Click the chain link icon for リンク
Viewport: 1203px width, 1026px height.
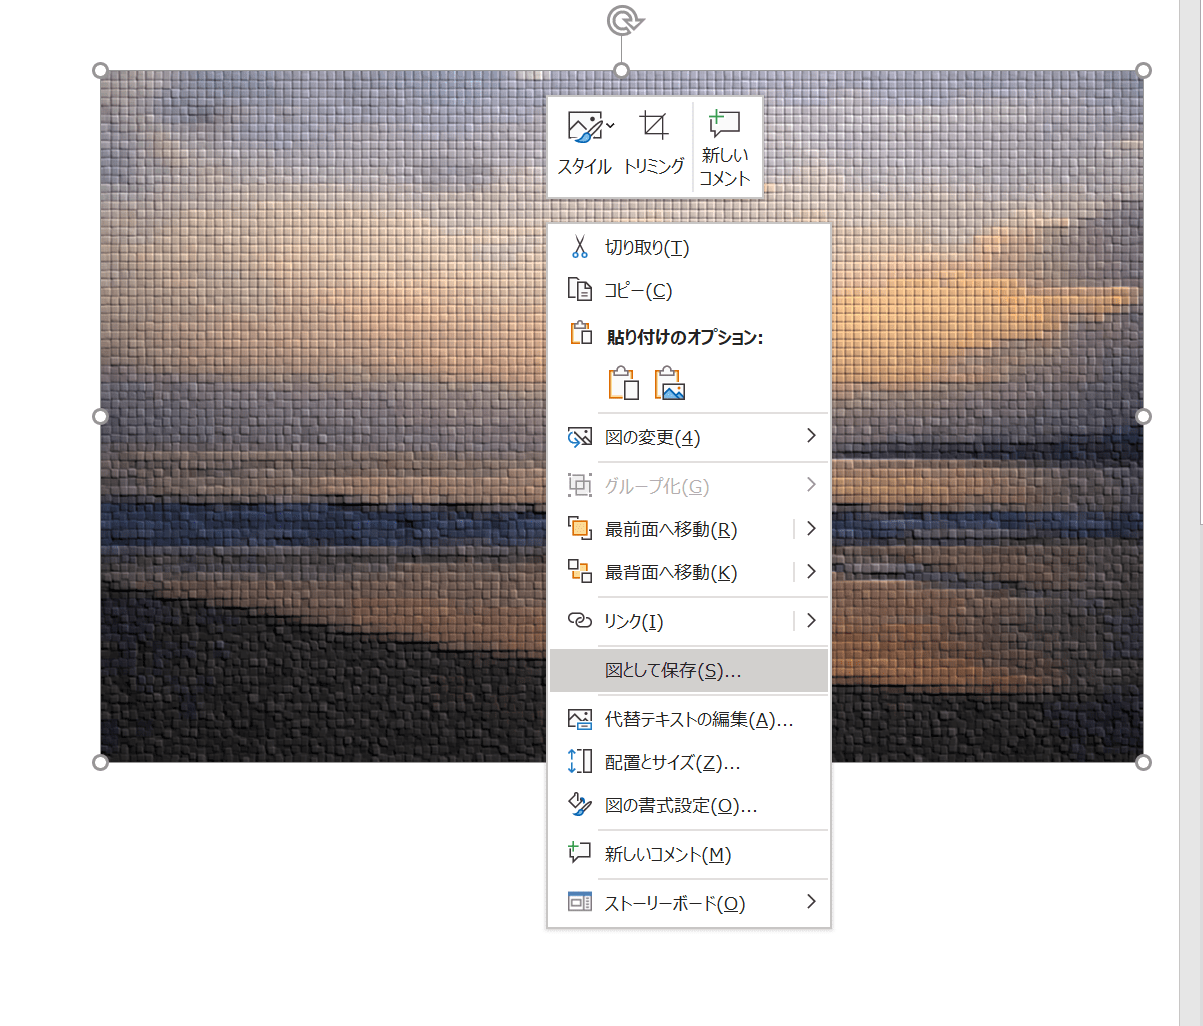pos(580,621)
